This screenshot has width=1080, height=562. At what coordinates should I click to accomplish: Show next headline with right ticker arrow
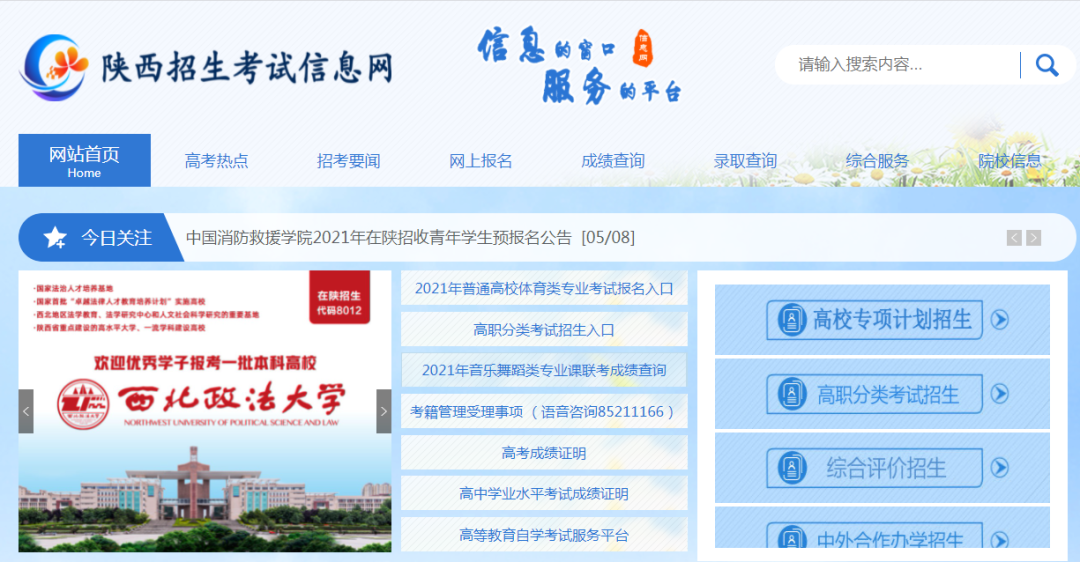click(x=1033, y=238)
